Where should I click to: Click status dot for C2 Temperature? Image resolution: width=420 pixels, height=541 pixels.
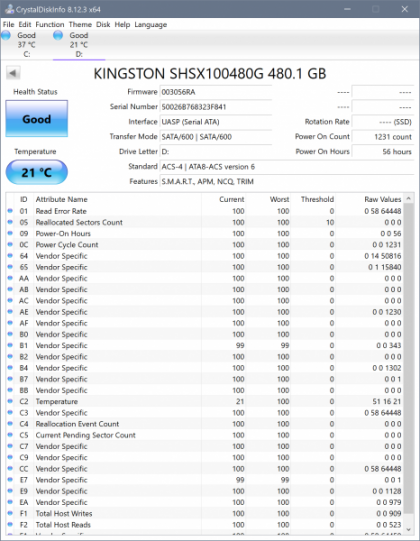[x=10, y=401]
